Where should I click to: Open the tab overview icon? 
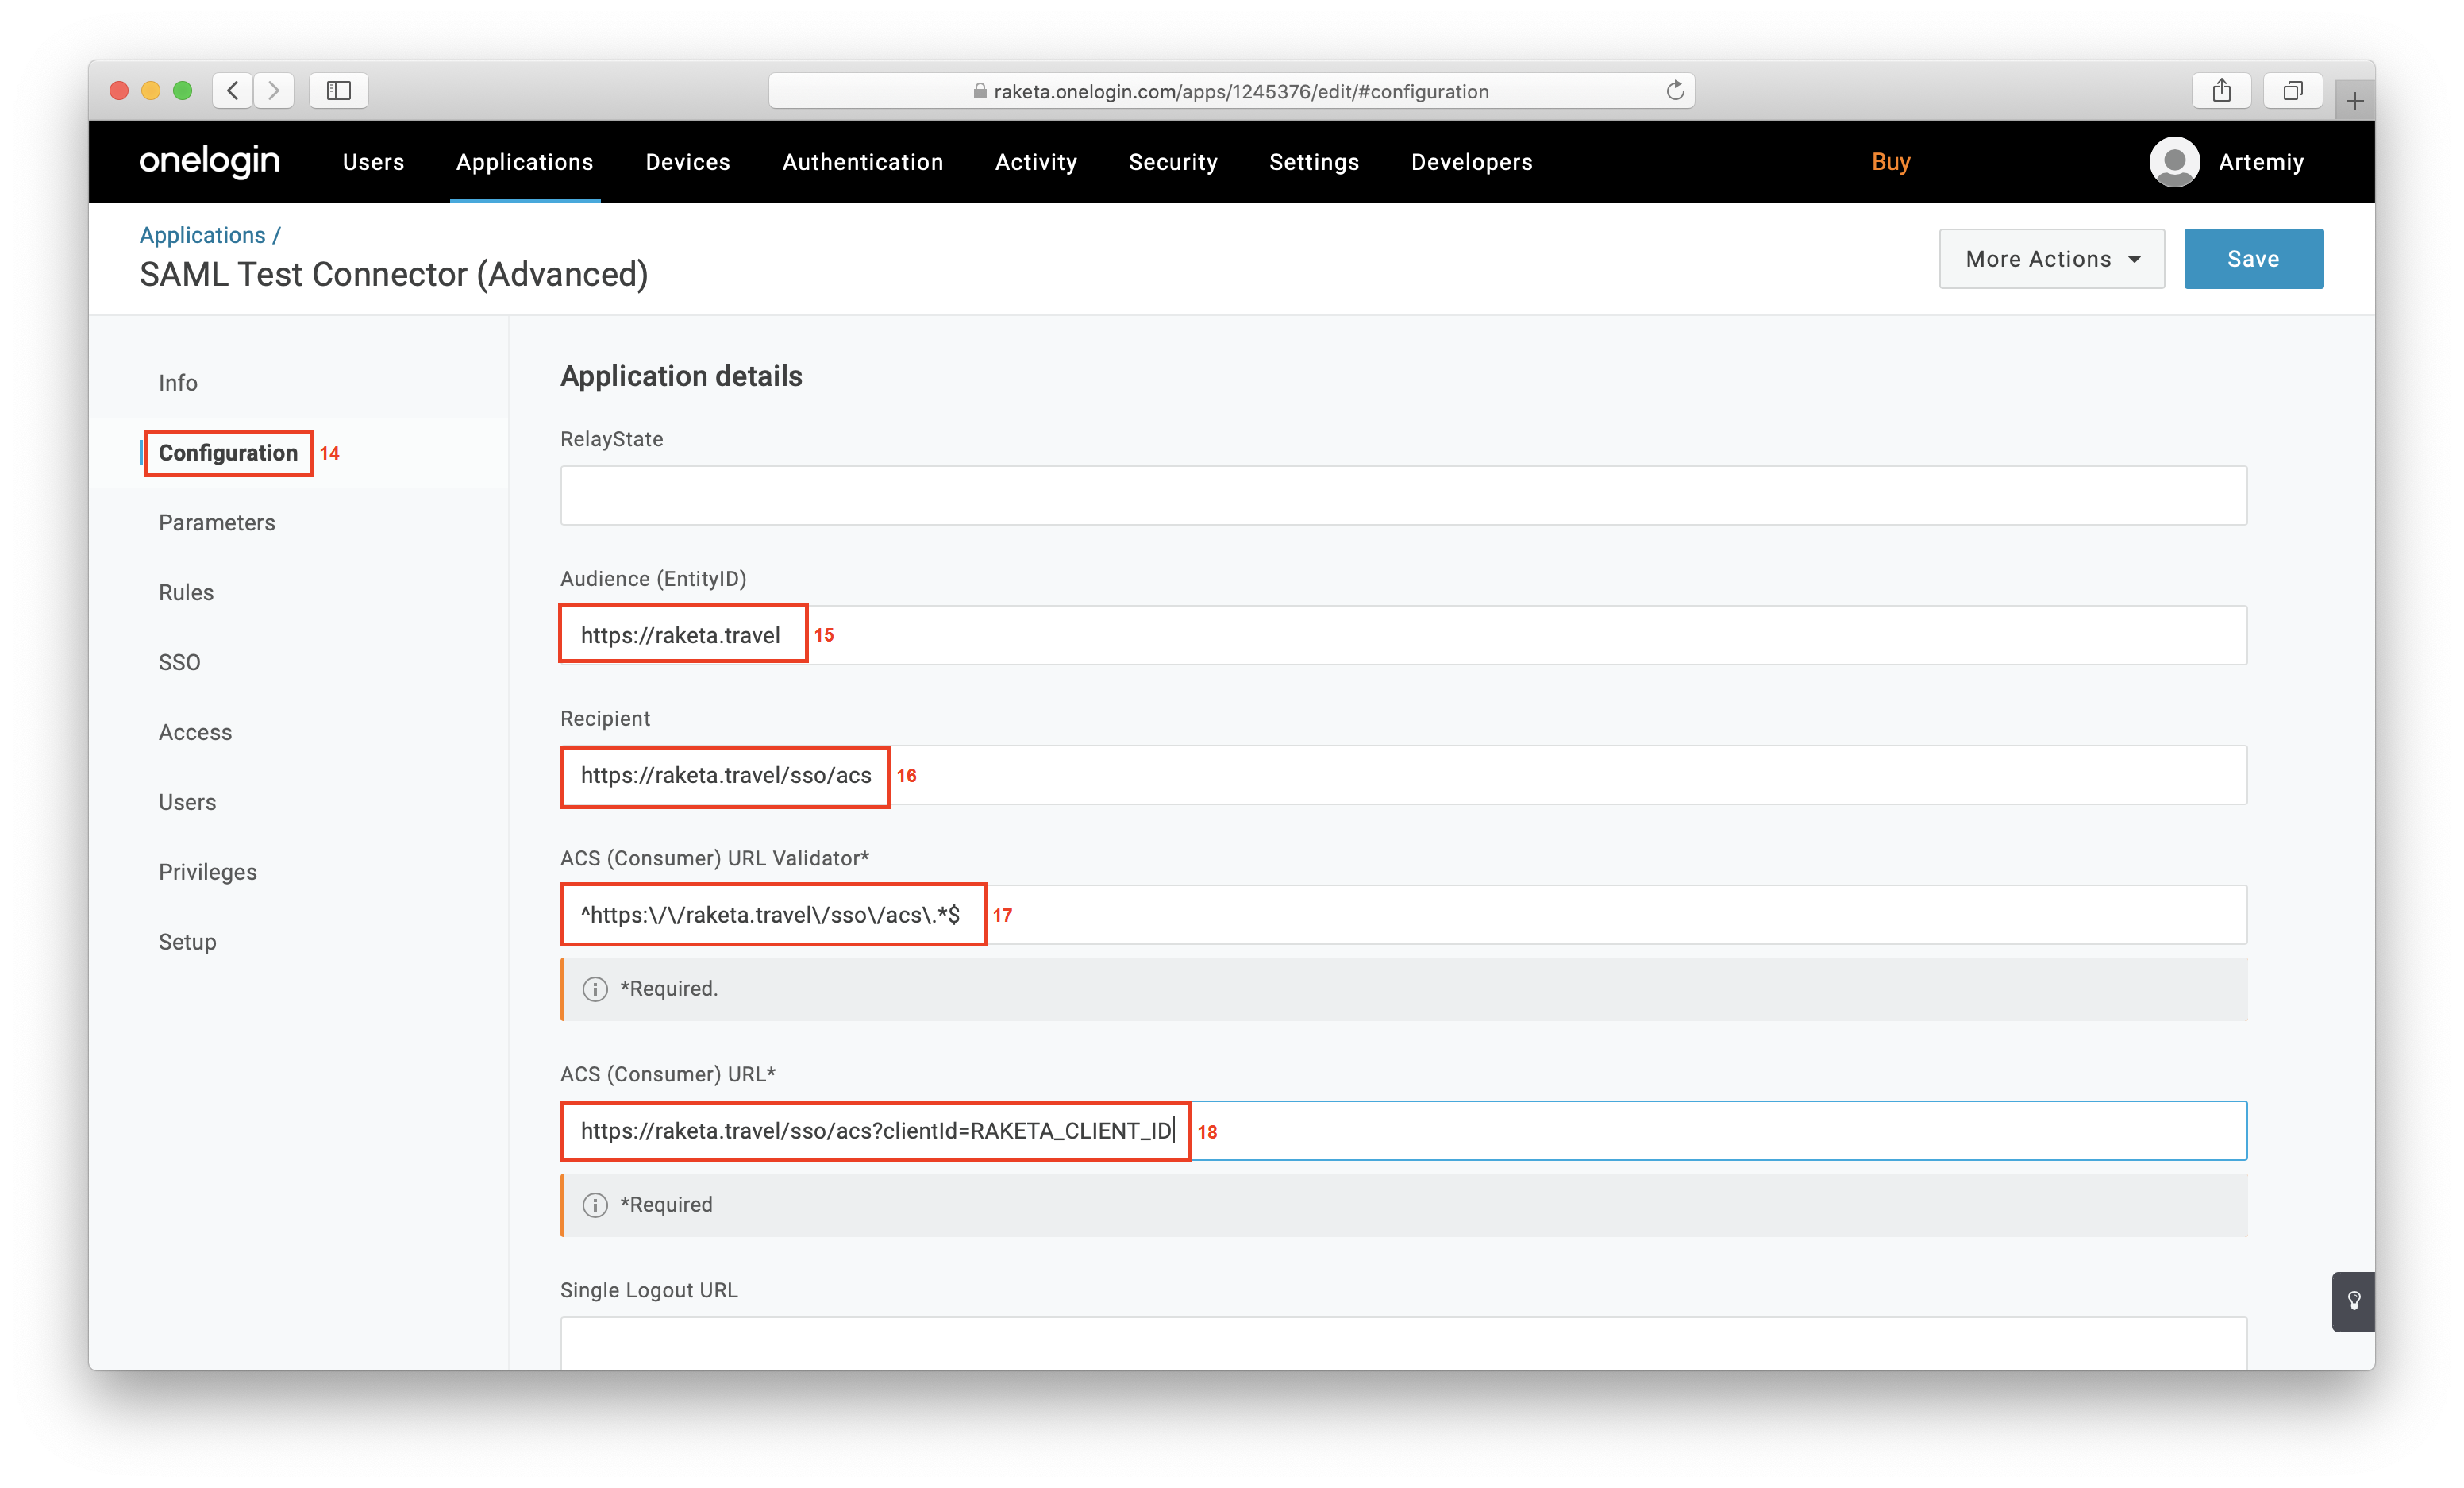pyautogui.click(x=2292, y=91)
